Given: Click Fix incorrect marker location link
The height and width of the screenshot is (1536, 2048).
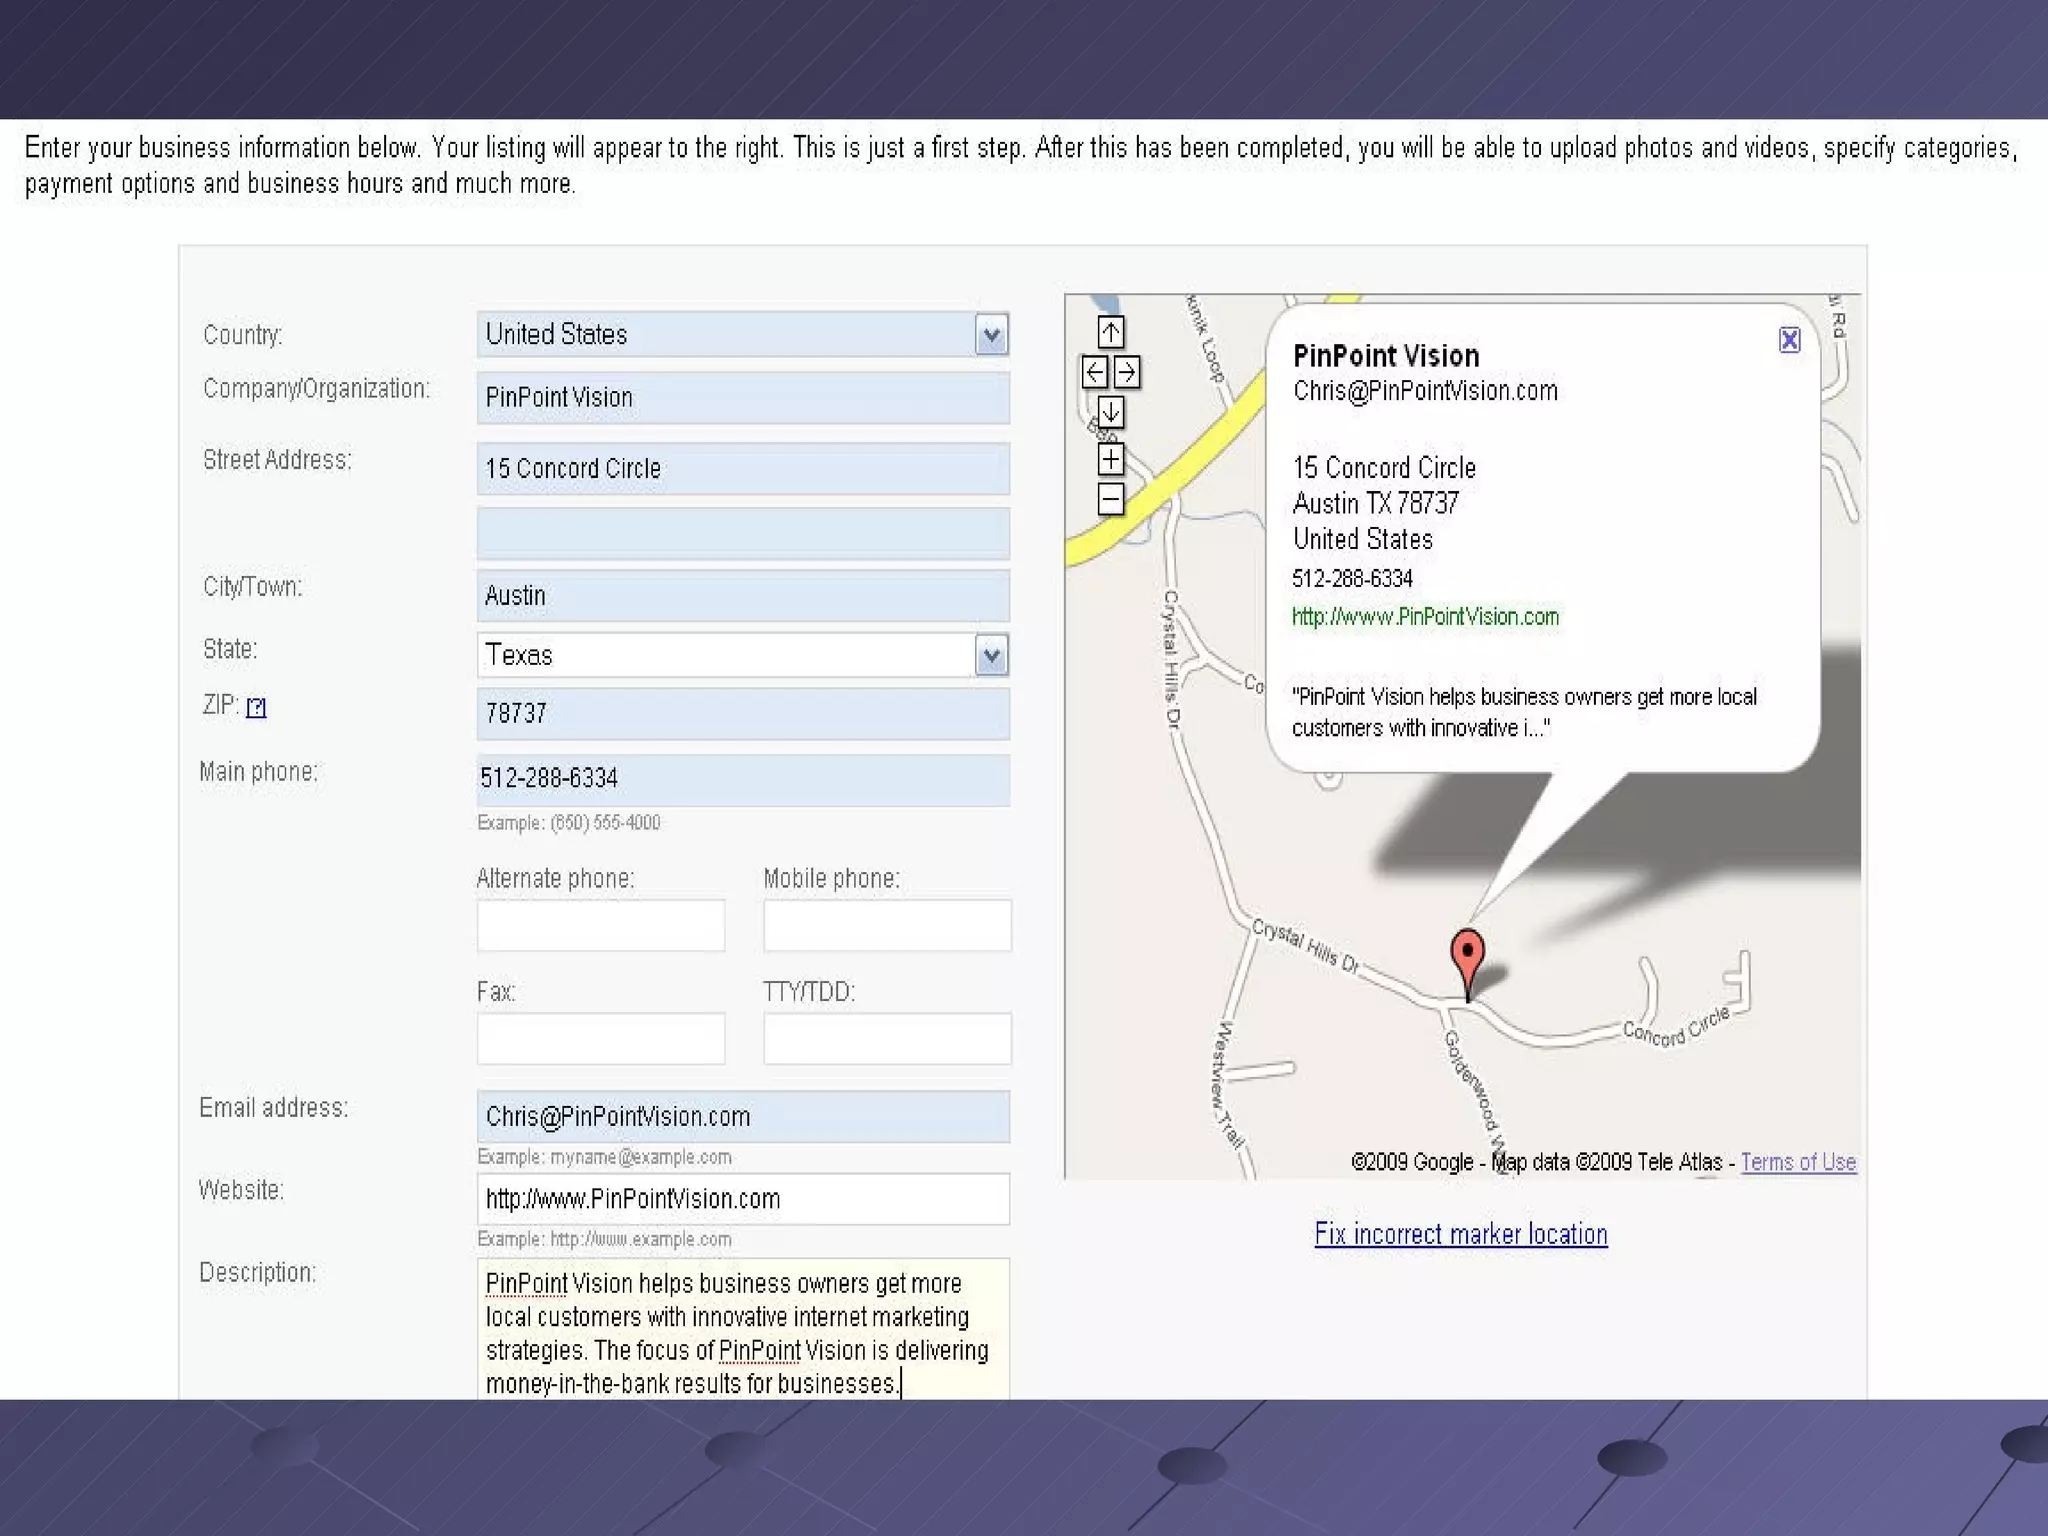Looking at the screenshot, I should click(x=1460, y=1234).
